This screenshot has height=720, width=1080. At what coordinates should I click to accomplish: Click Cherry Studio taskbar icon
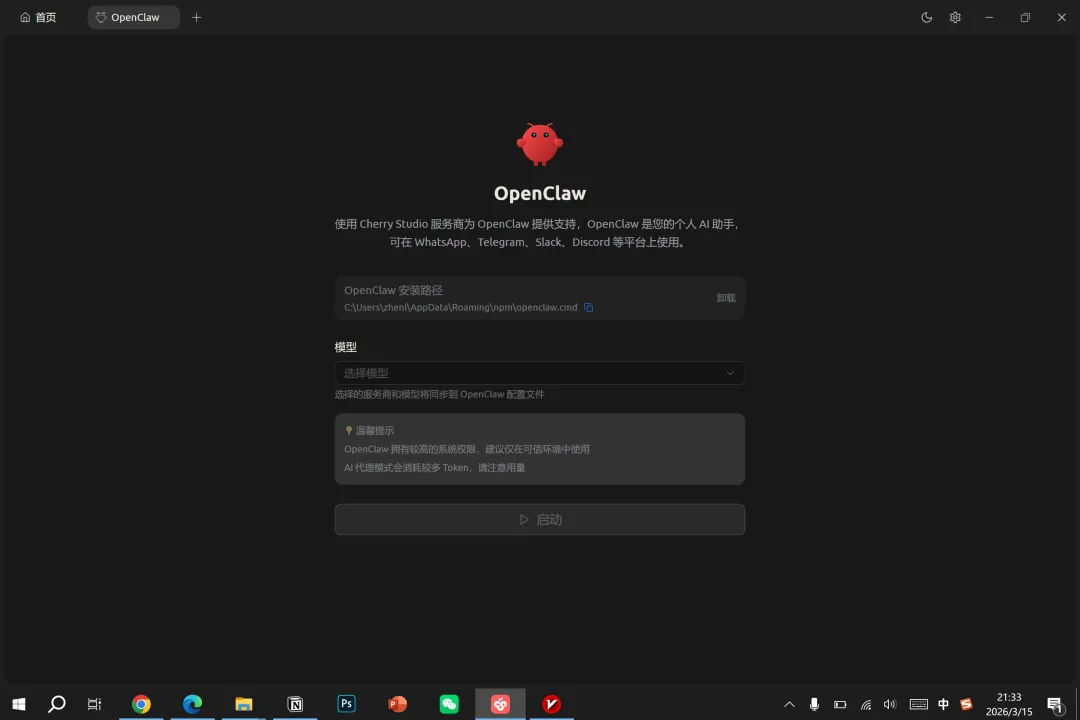point(500,703)
